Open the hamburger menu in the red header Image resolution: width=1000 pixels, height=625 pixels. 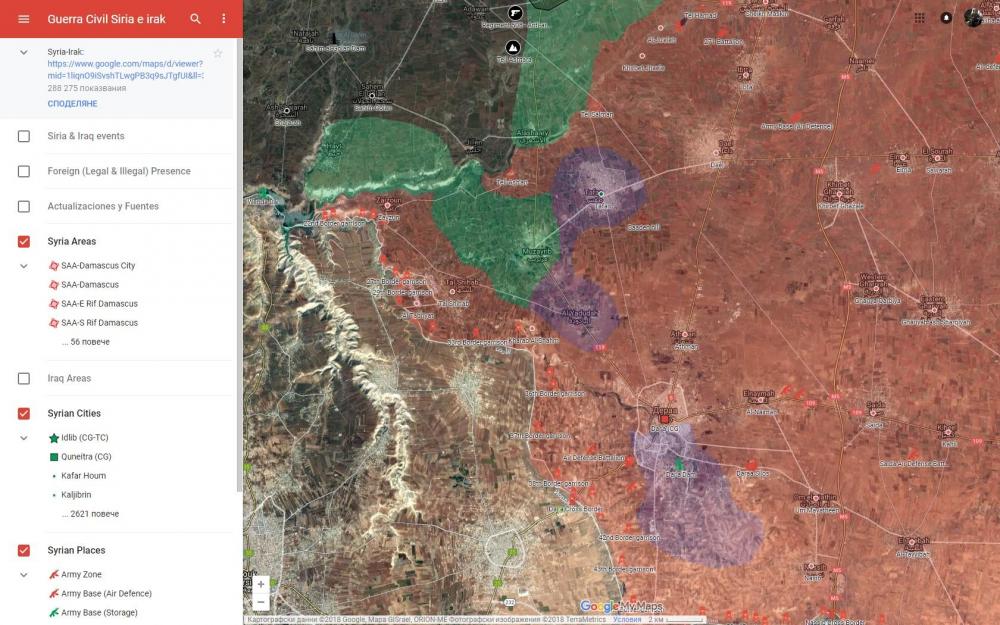pos(24,19)
